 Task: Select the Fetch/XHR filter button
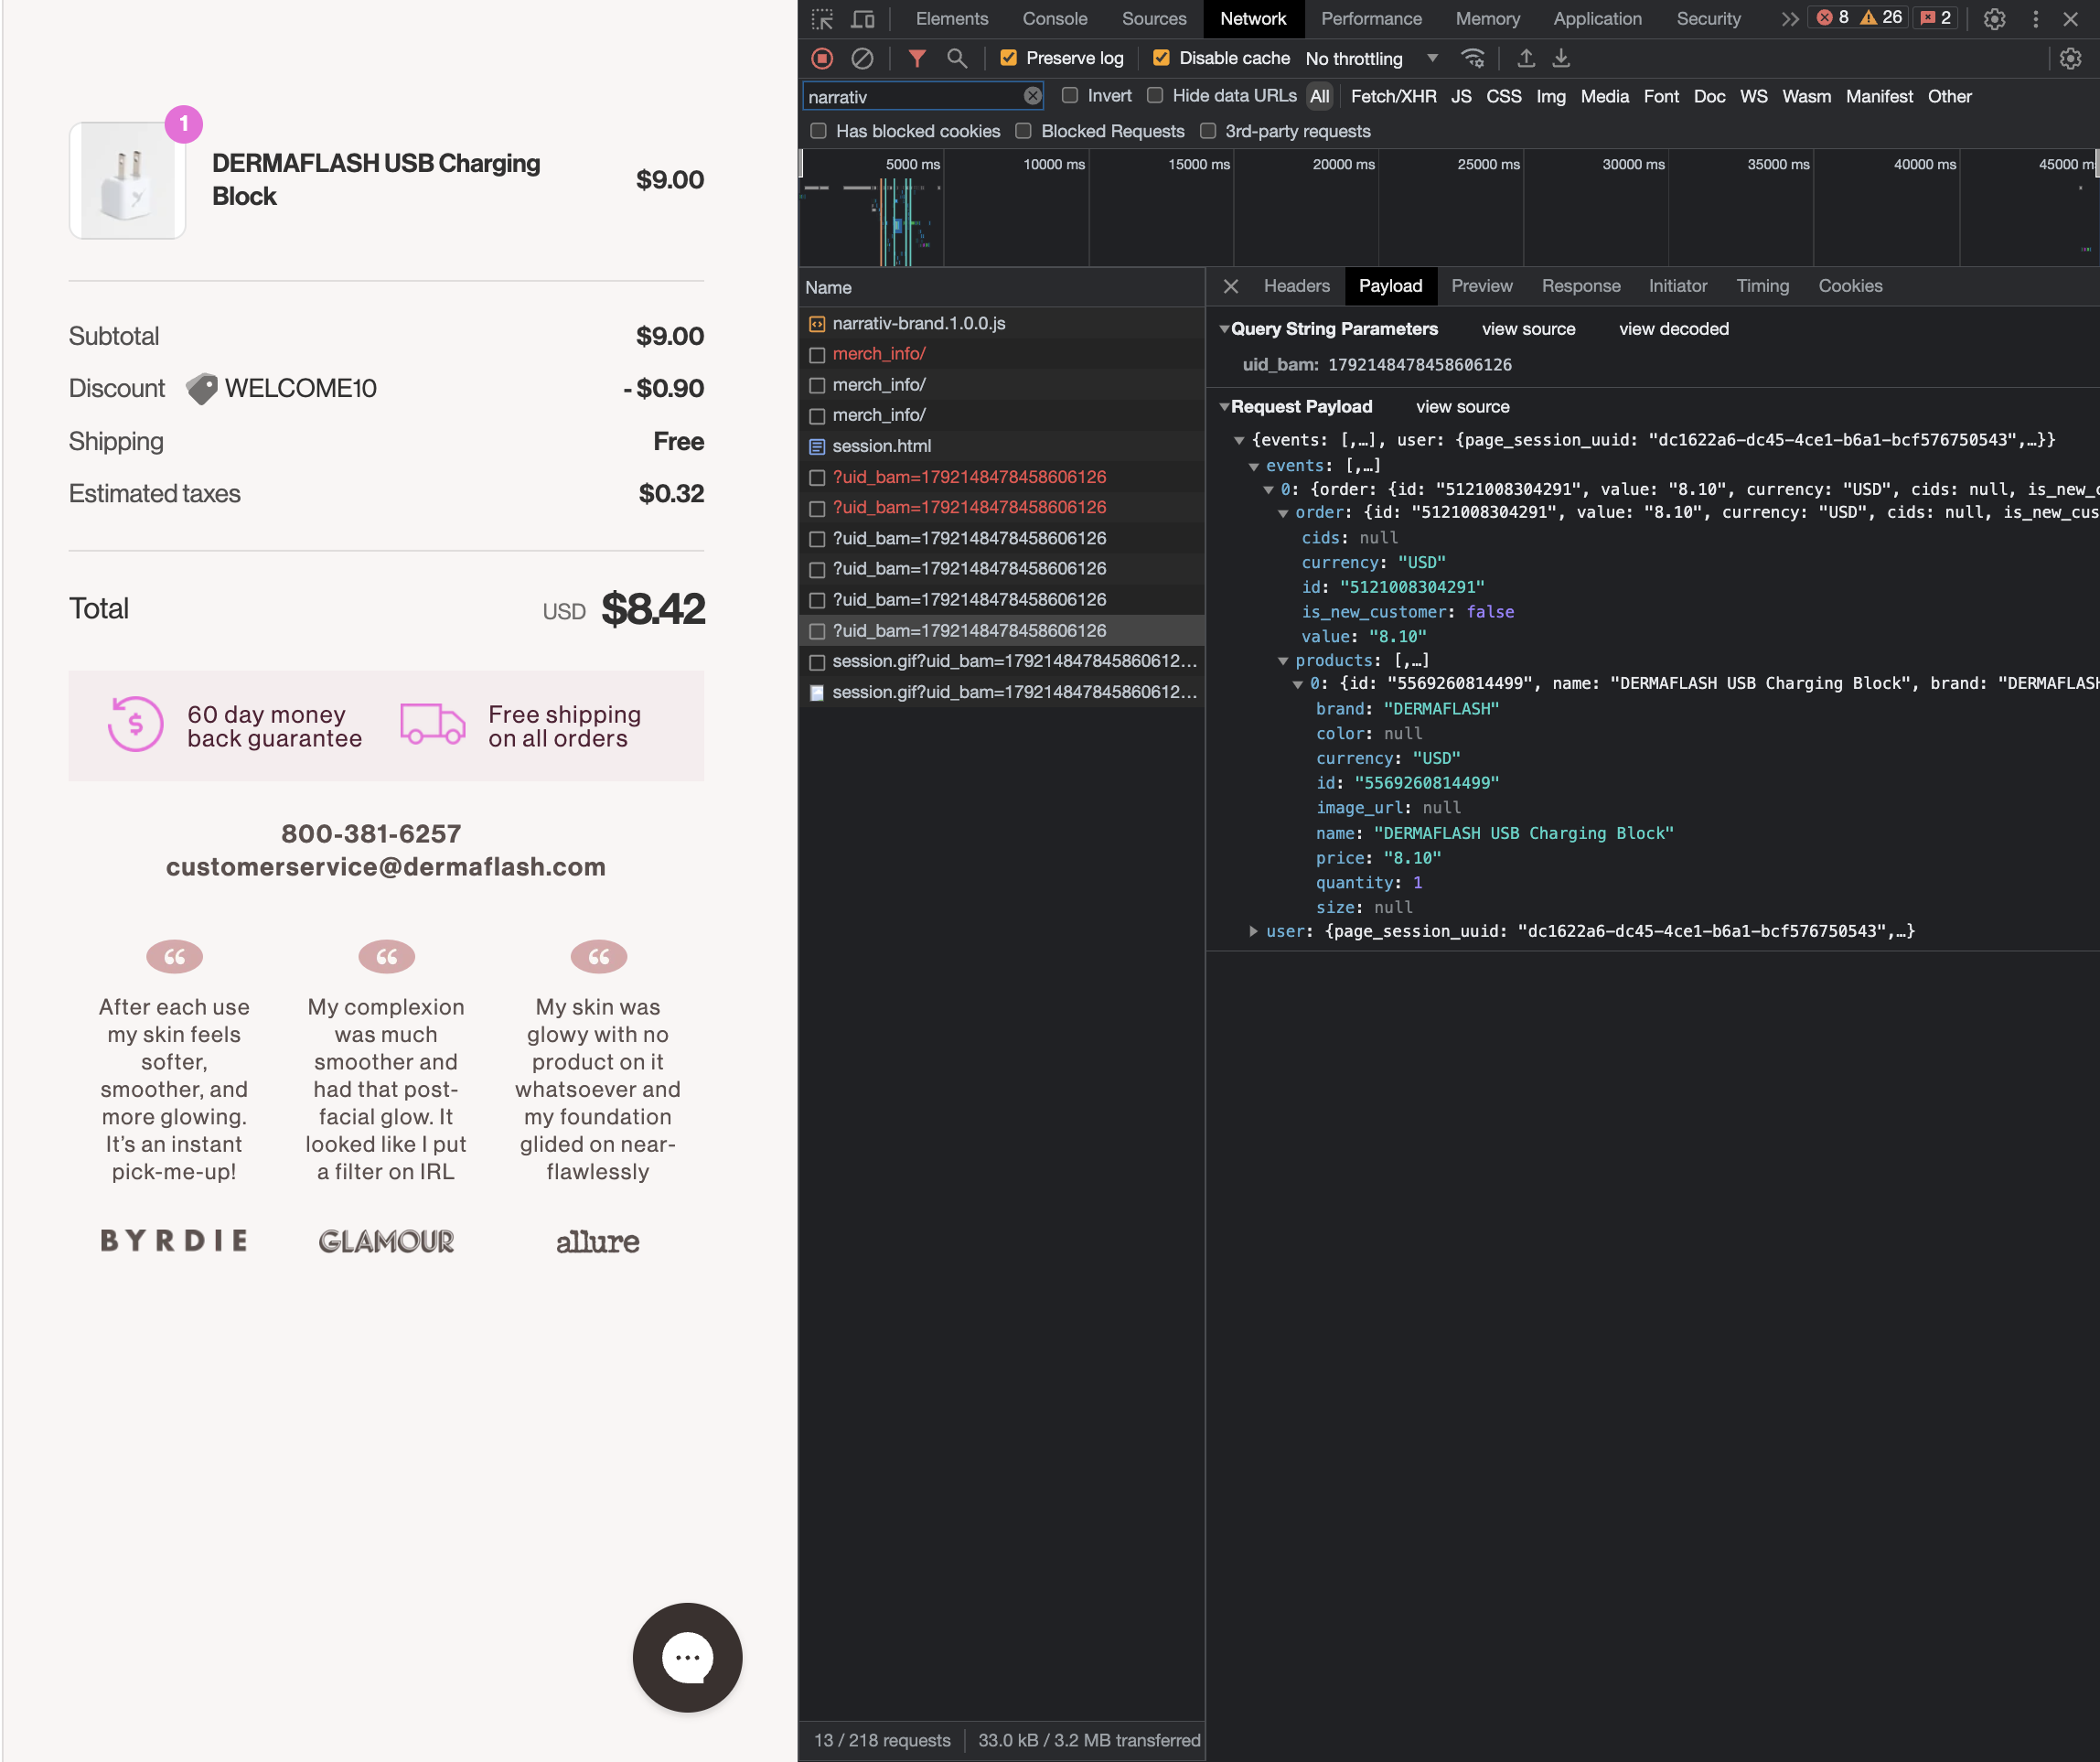pos(1393,97)
